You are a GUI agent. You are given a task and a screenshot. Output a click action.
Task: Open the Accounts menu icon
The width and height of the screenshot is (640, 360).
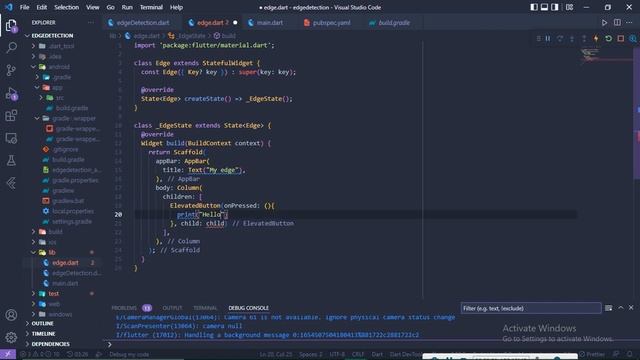tap(11, 315)
